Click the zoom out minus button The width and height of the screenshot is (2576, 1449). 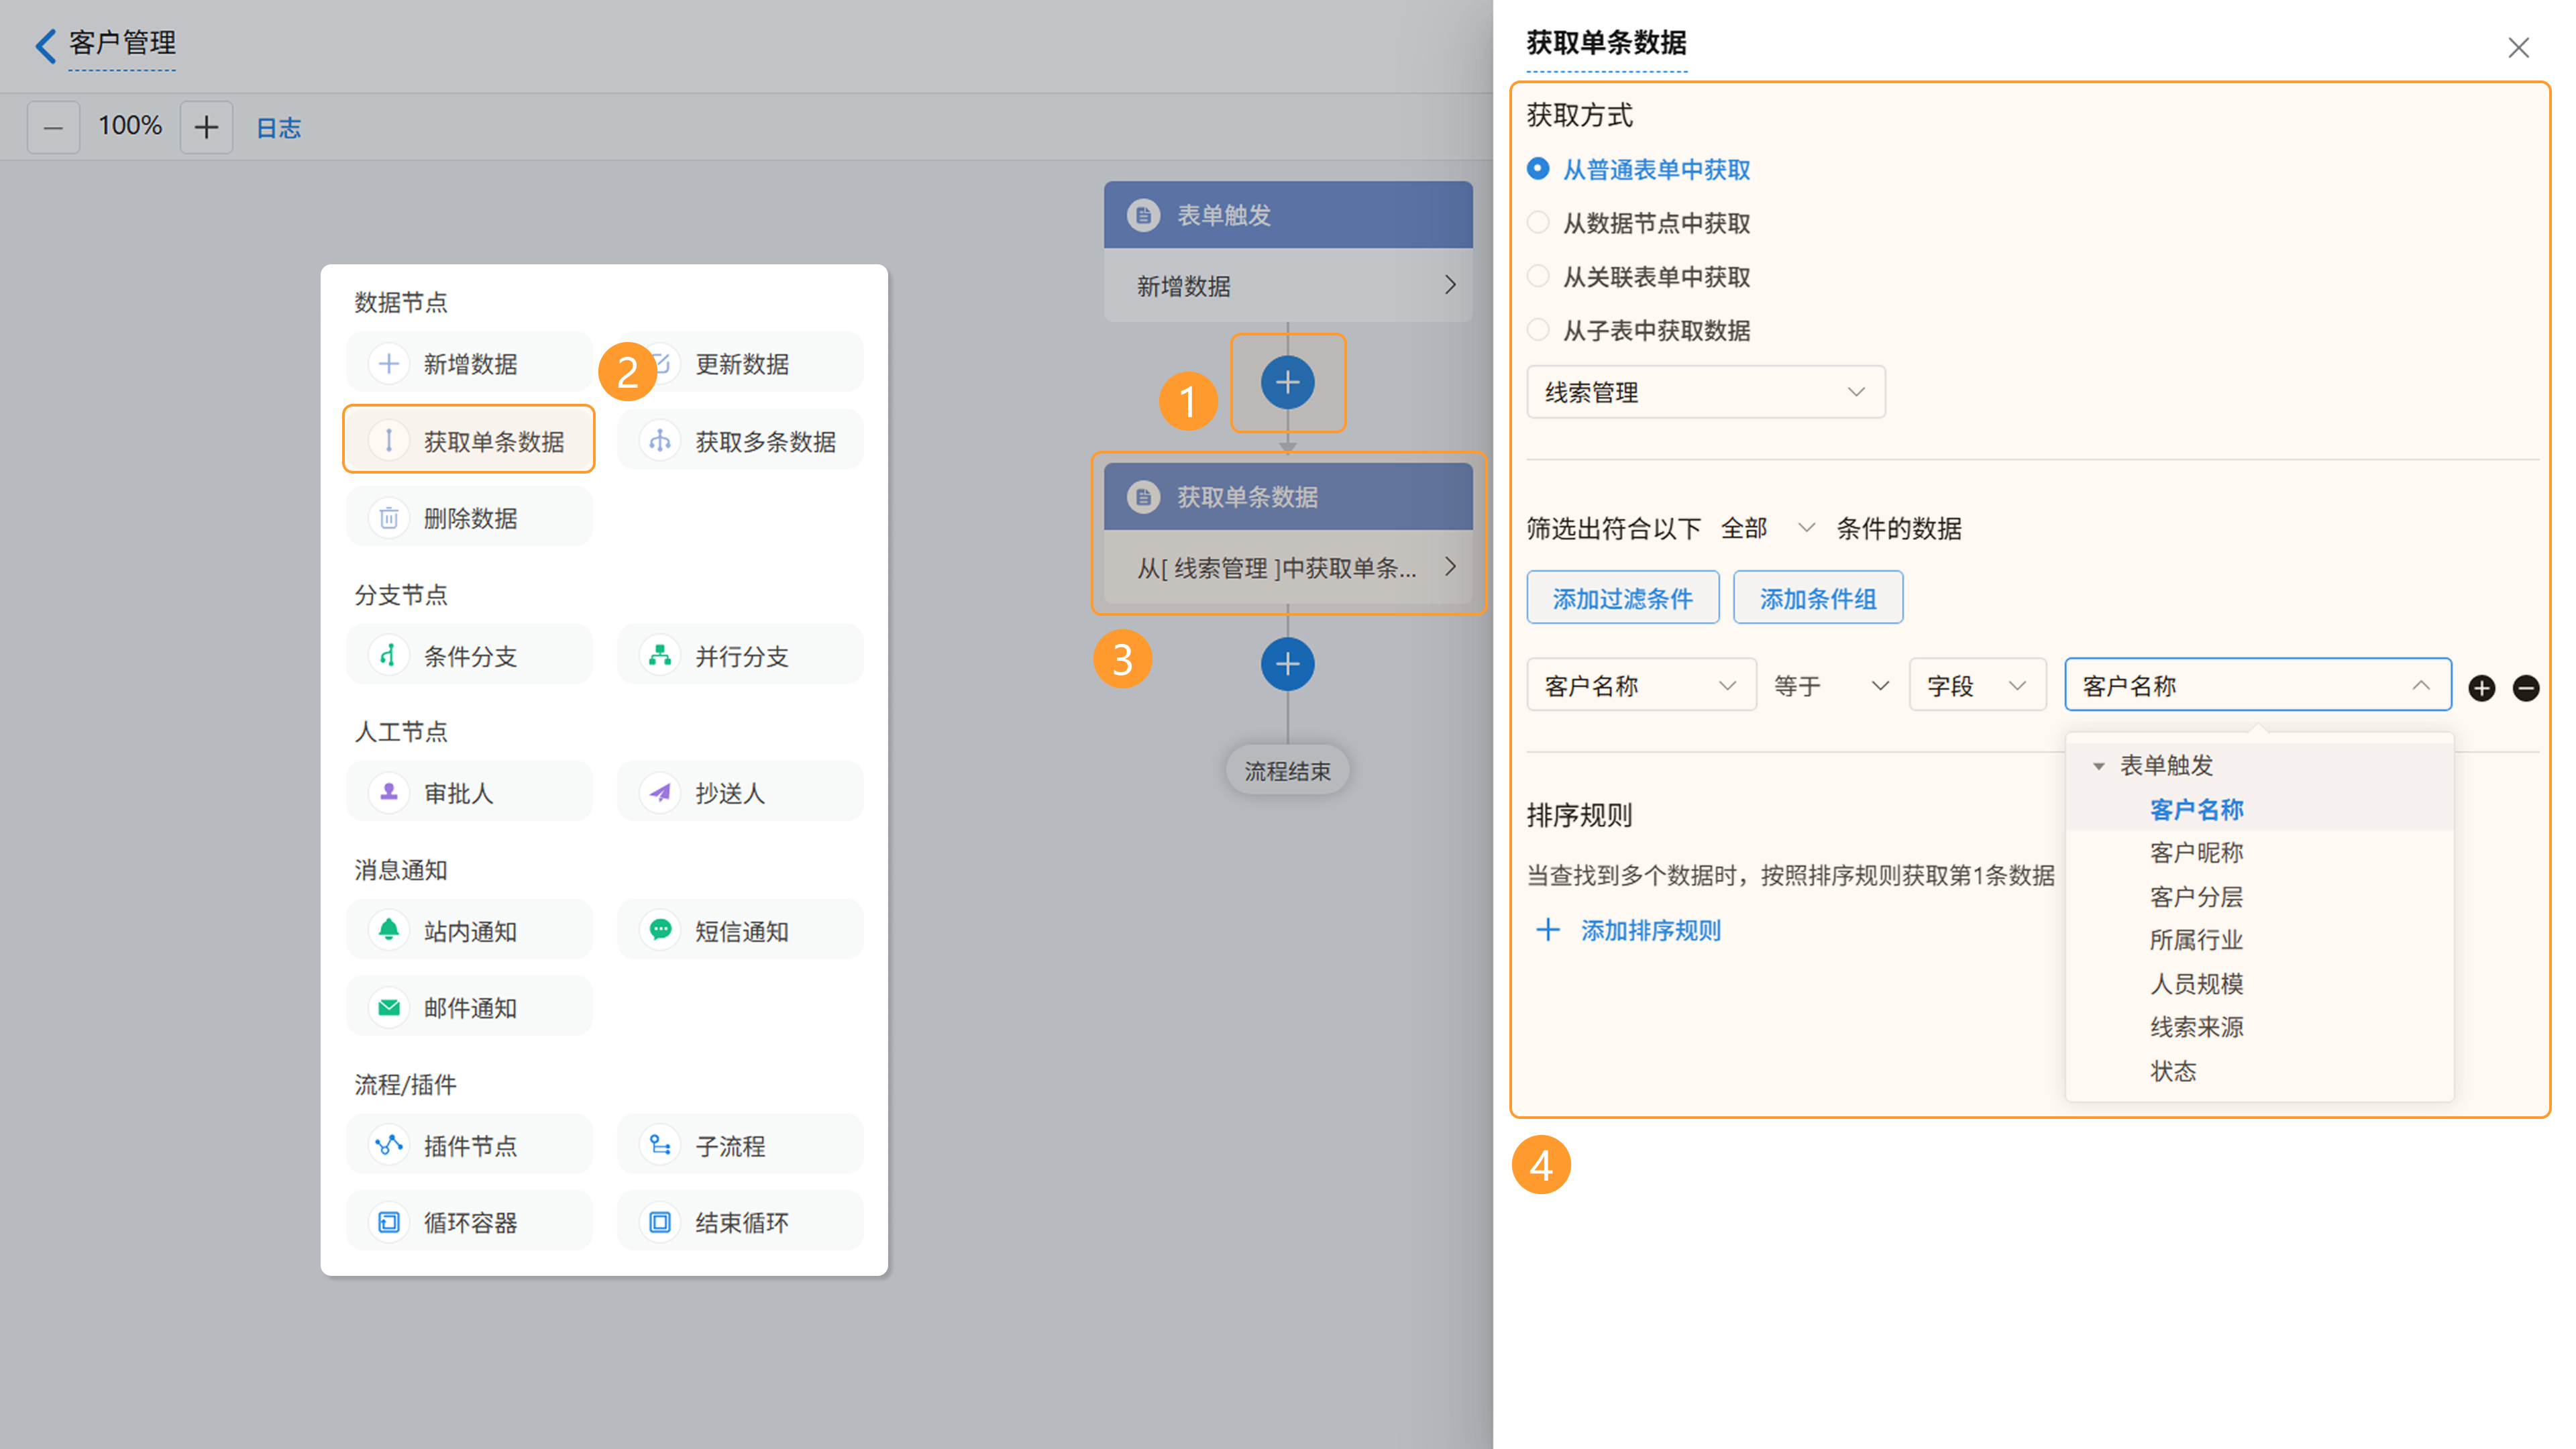[x=53, y=127]
